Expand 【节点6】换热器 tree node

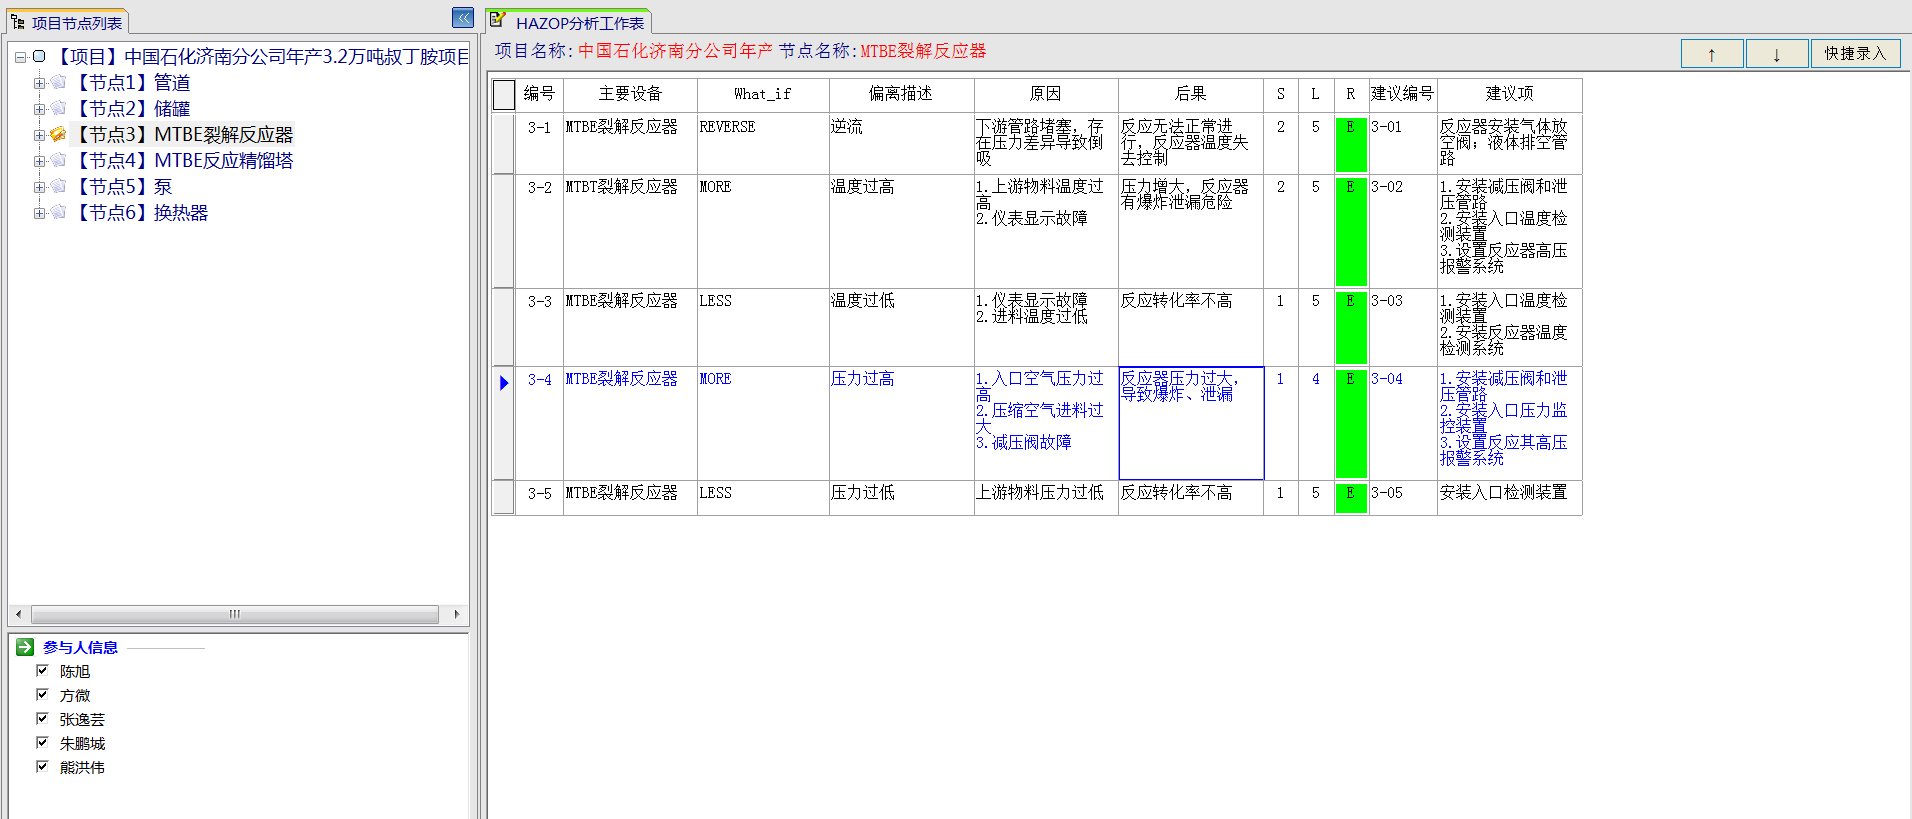point(39,213)
